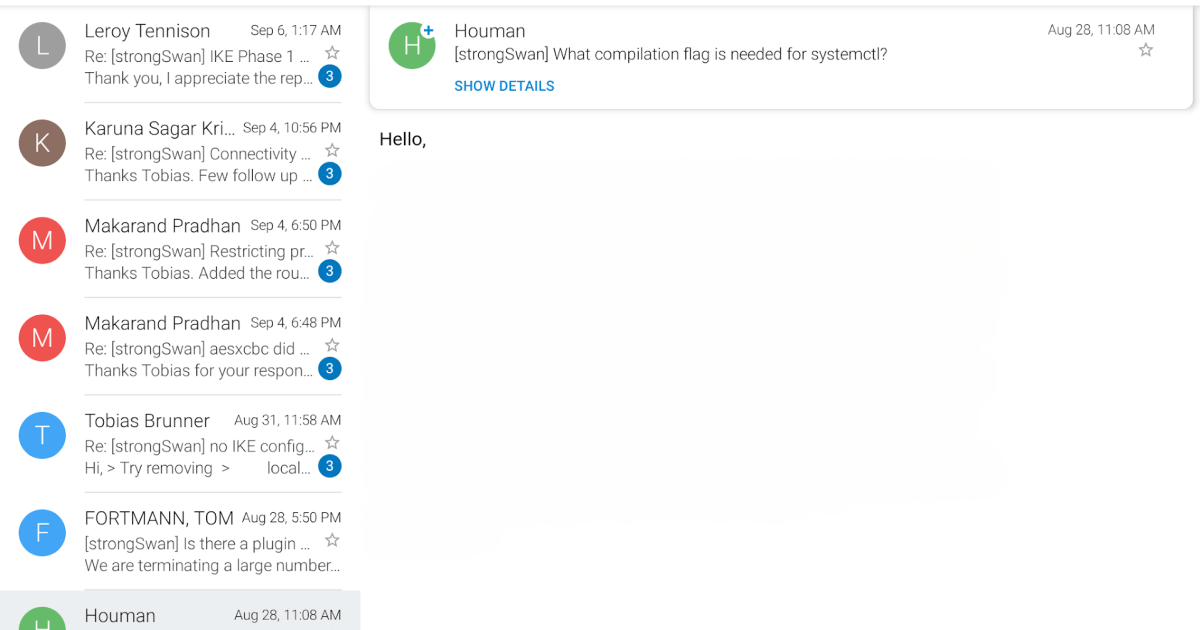Select Leroy Tennison's contact avatar
This screenshot has height=630, width=1200.
click(x=42, y=45)
